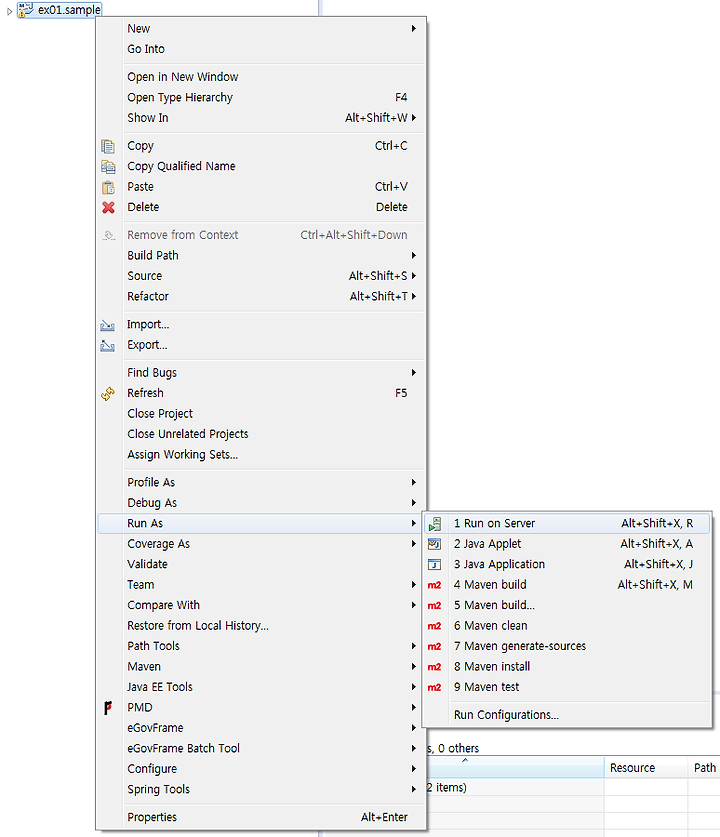
Task: Click the Run As menu entry
Action: click(262, 523)
